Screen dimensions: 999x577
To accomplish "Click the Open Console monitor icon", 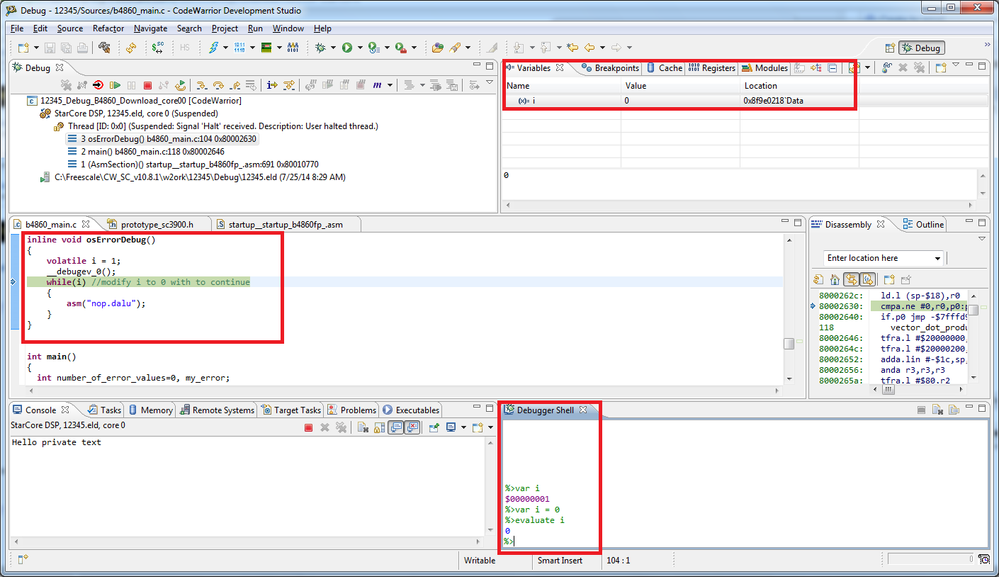I will [x=450, y=427].
